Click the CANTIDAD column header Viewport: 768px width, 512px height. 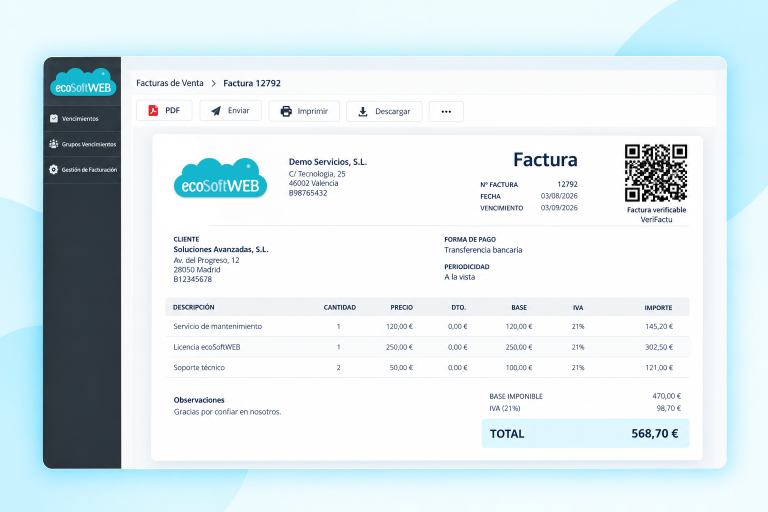pos(339,308)
